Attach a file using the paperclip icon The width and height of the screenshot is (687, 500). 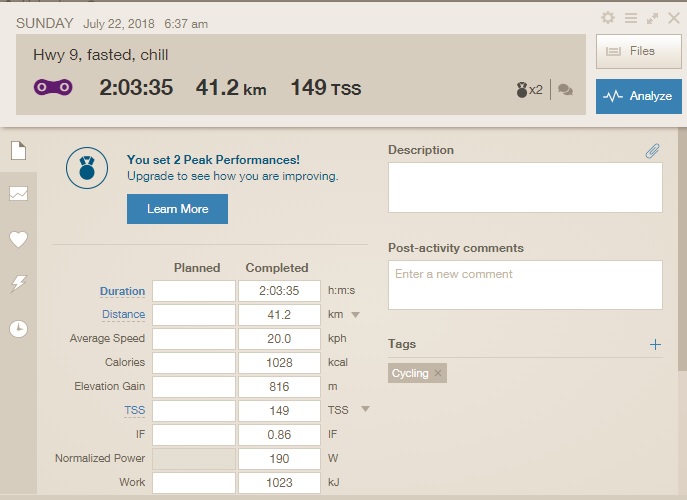pyautogui.click(x=652, y=151)
